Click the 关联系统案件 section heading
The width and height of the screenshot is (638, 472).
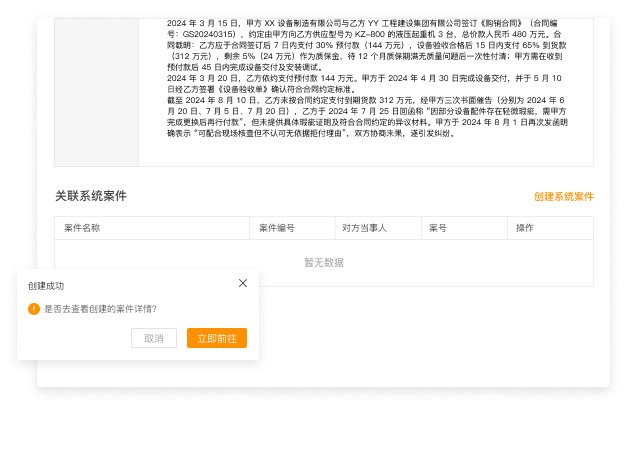coord(91,196)
